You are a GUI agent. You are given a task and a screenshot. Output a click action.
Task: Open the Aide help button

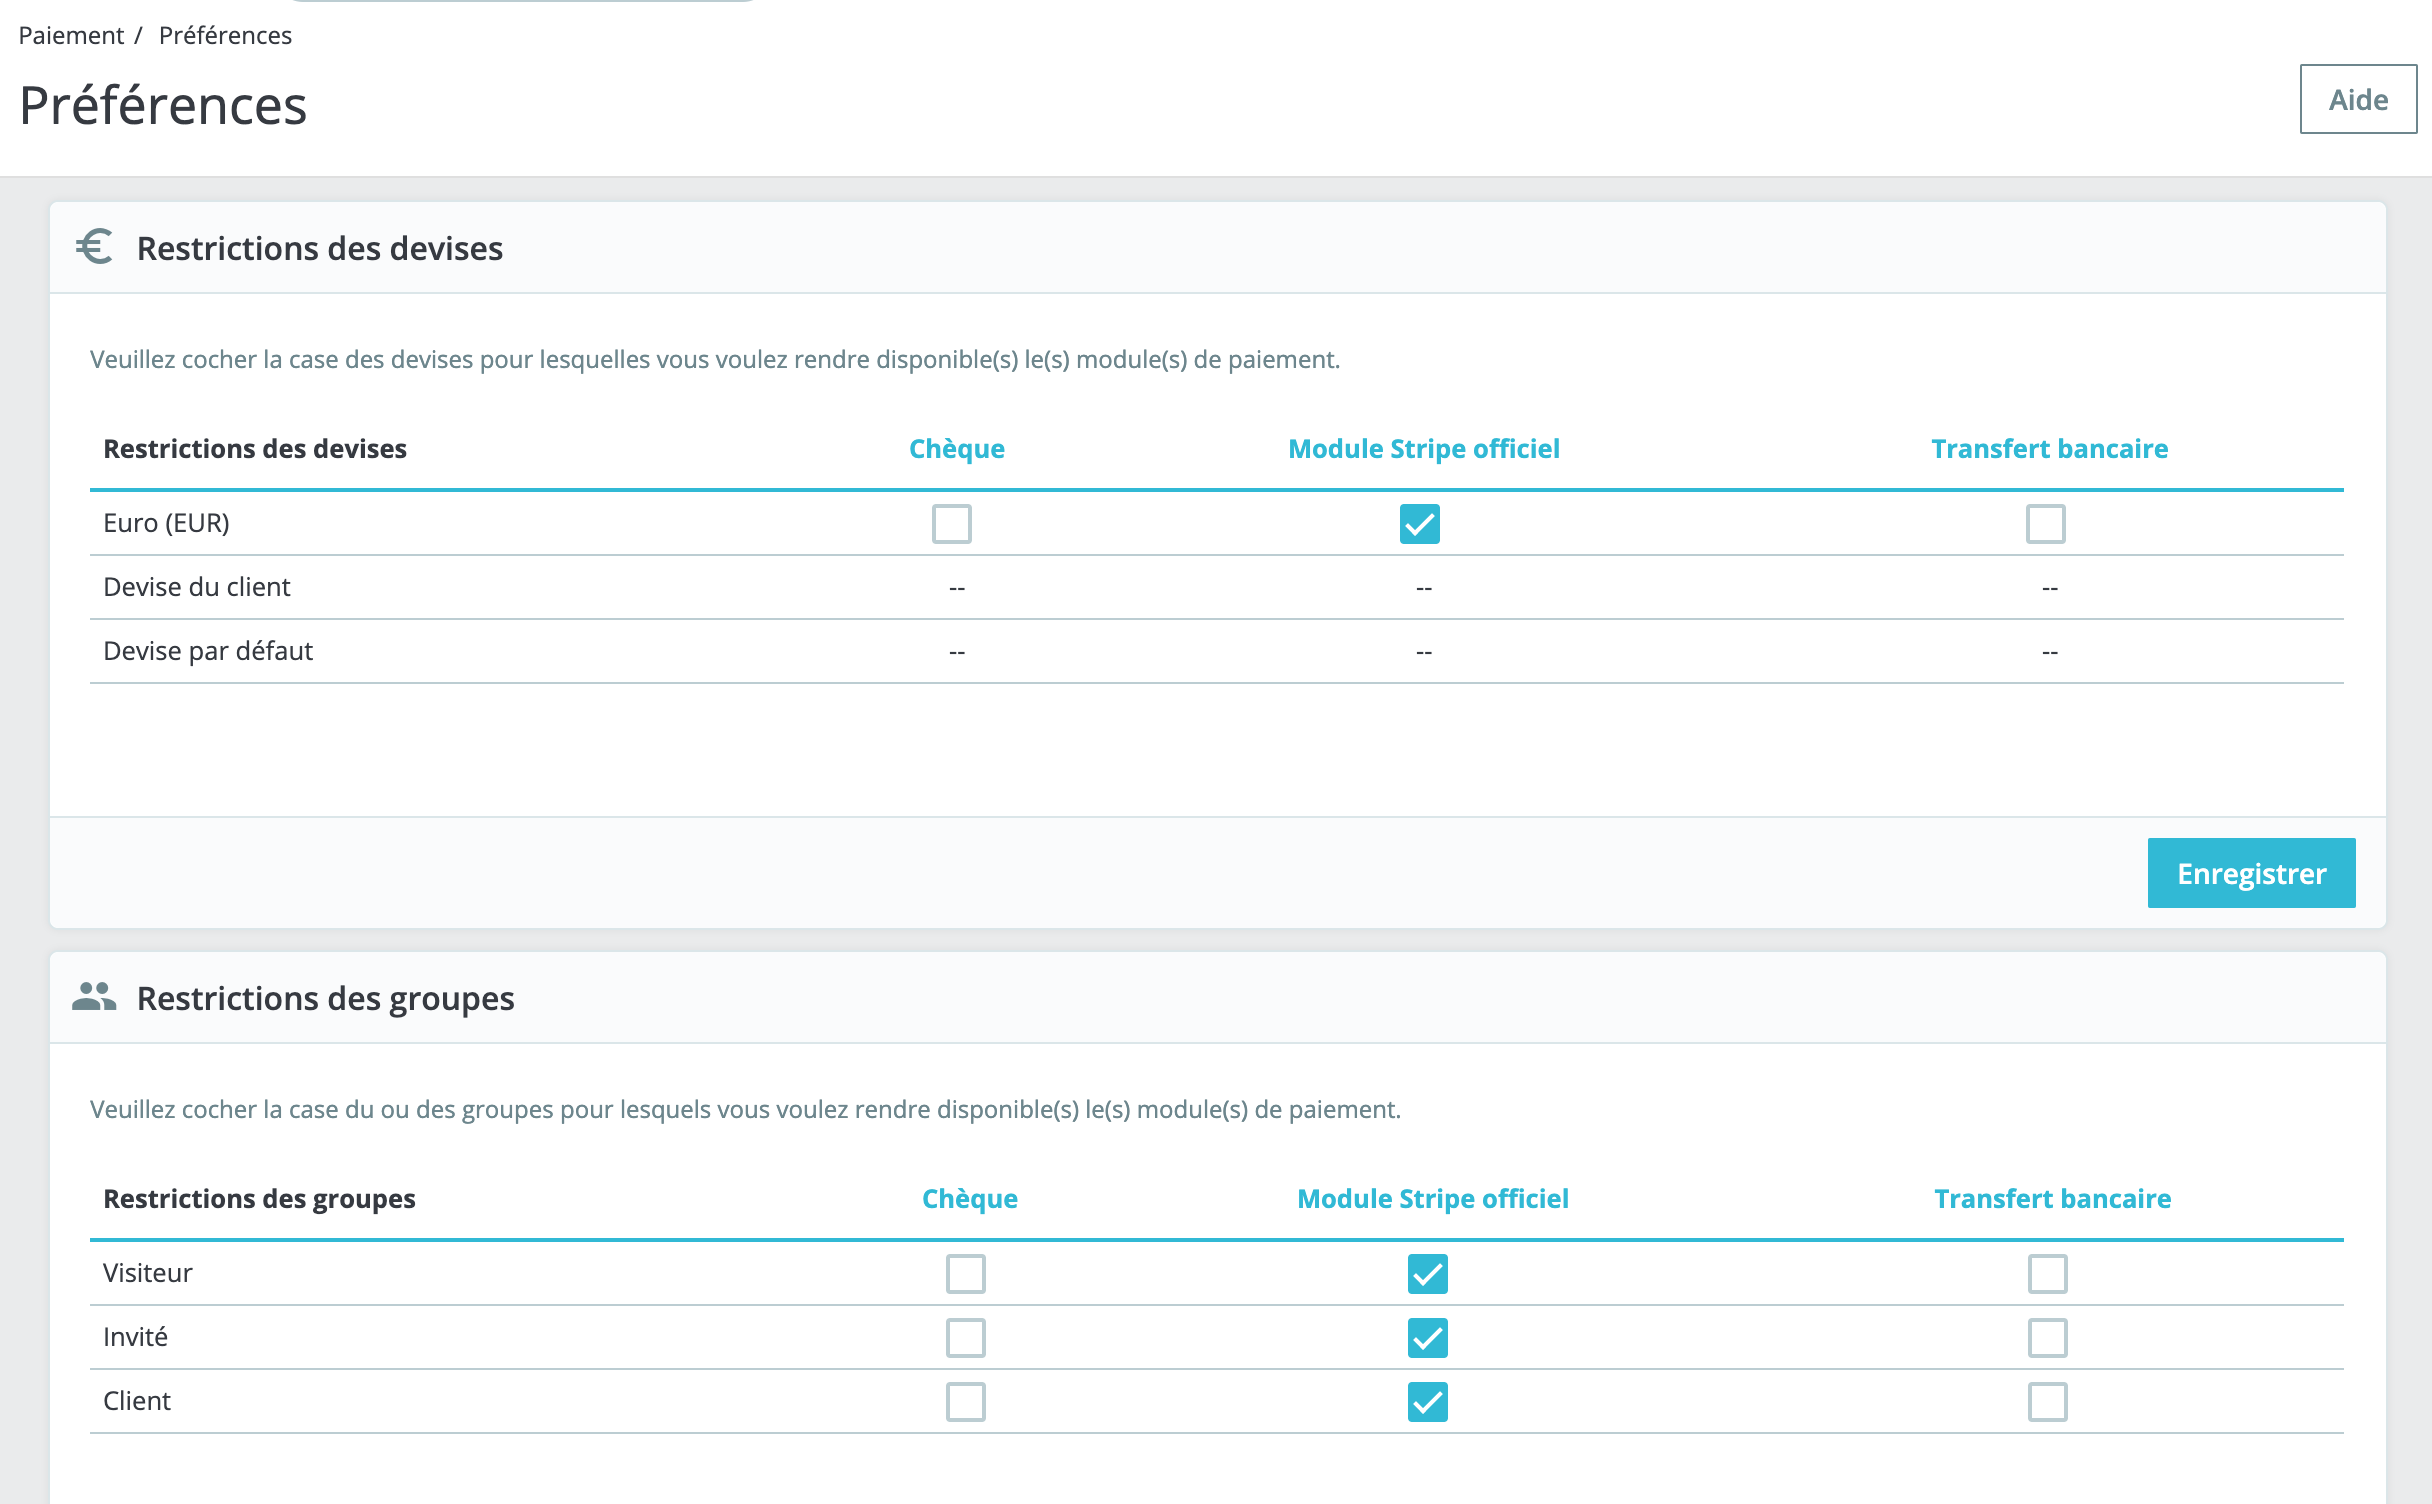click(x=2358, y=99)
